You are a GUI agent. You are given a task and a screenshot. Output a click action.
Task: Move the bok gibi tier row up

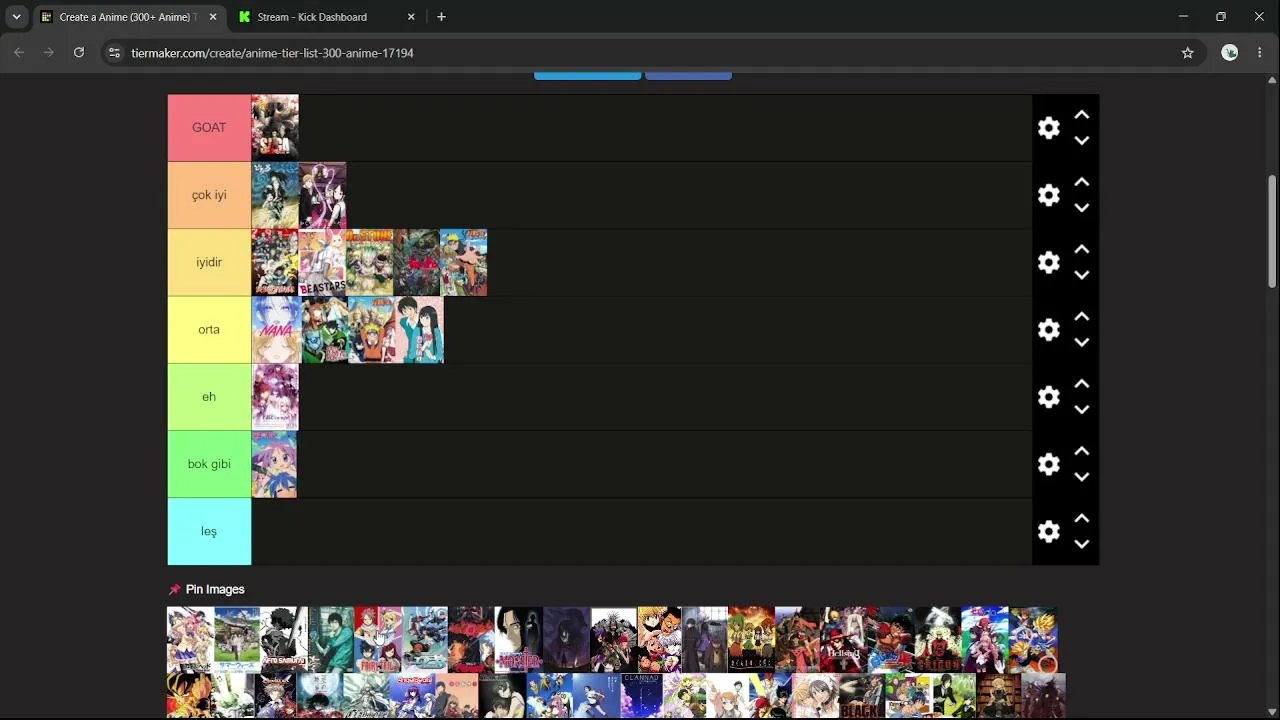1081,451
